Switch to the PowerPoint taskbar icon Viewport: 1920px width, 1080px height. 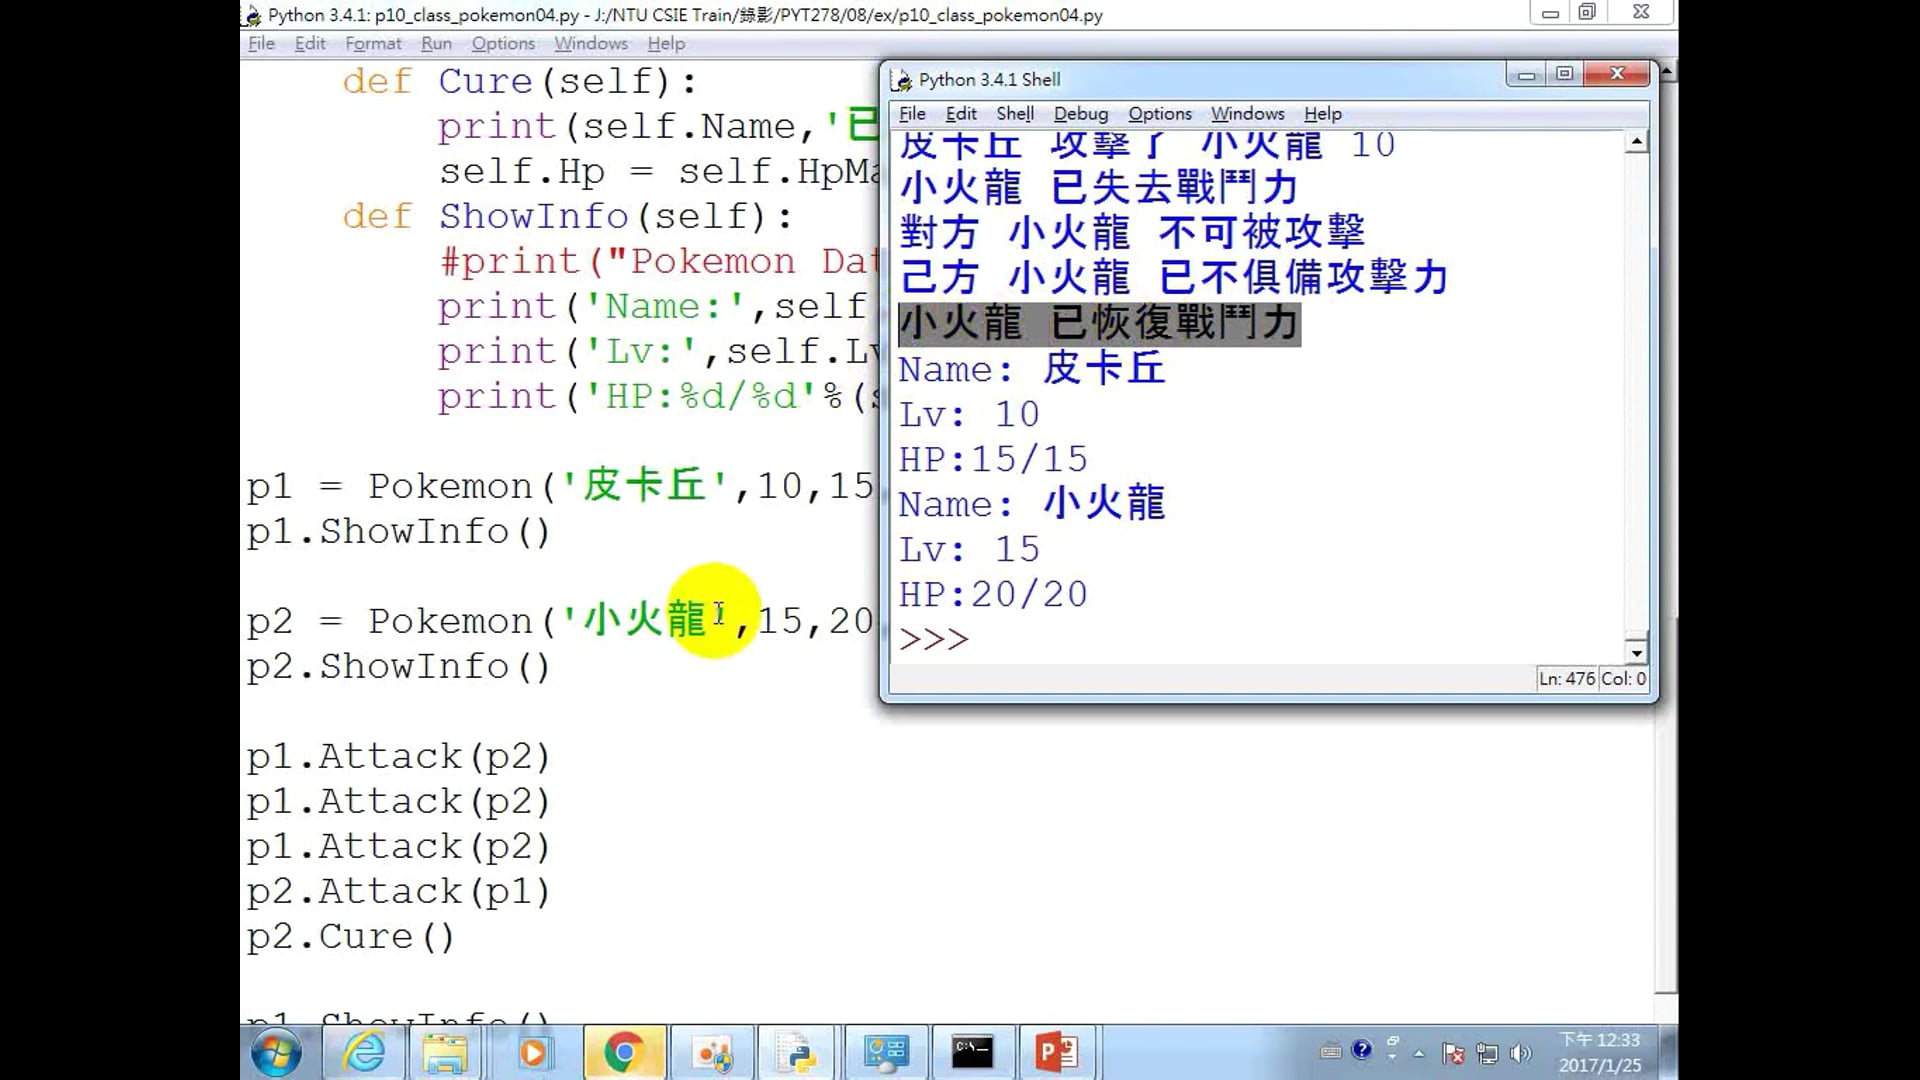(1057, 1052)
